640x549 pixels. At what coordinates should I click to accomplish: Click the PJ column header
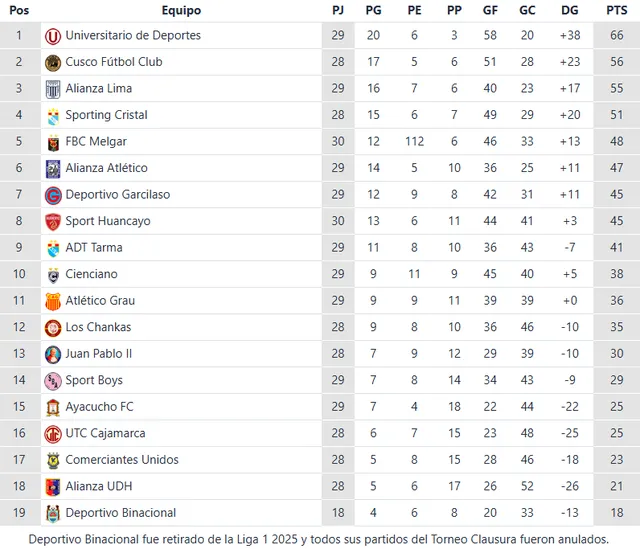click(x=338, y=10)
